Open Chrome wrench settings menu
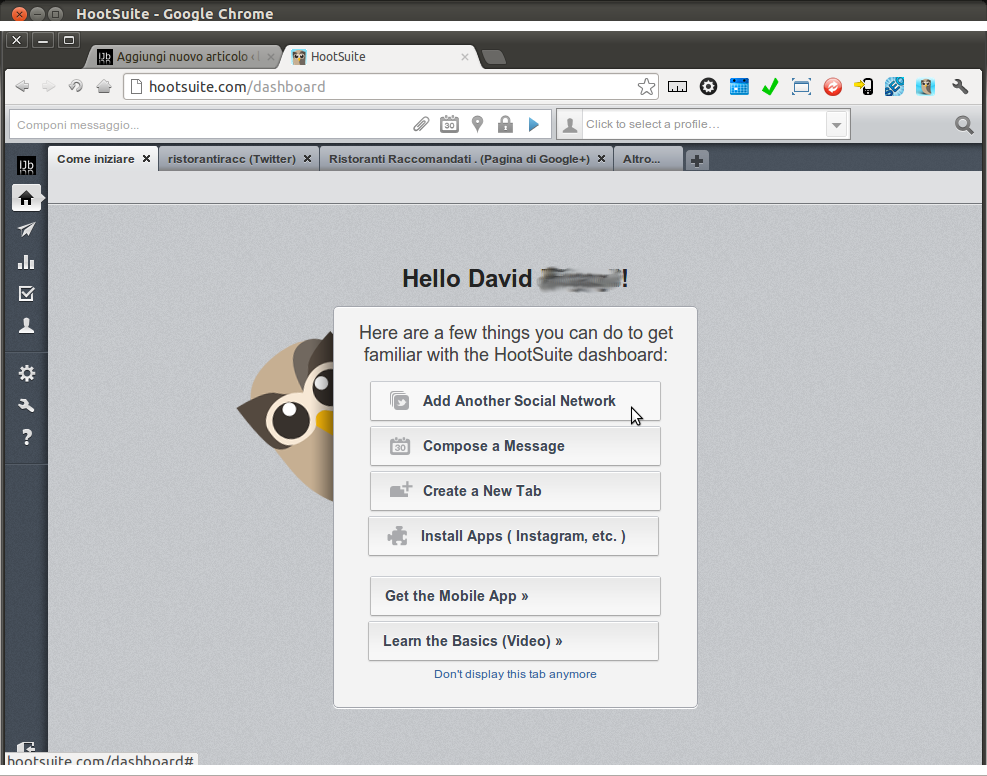 click(x=960, y=87)
